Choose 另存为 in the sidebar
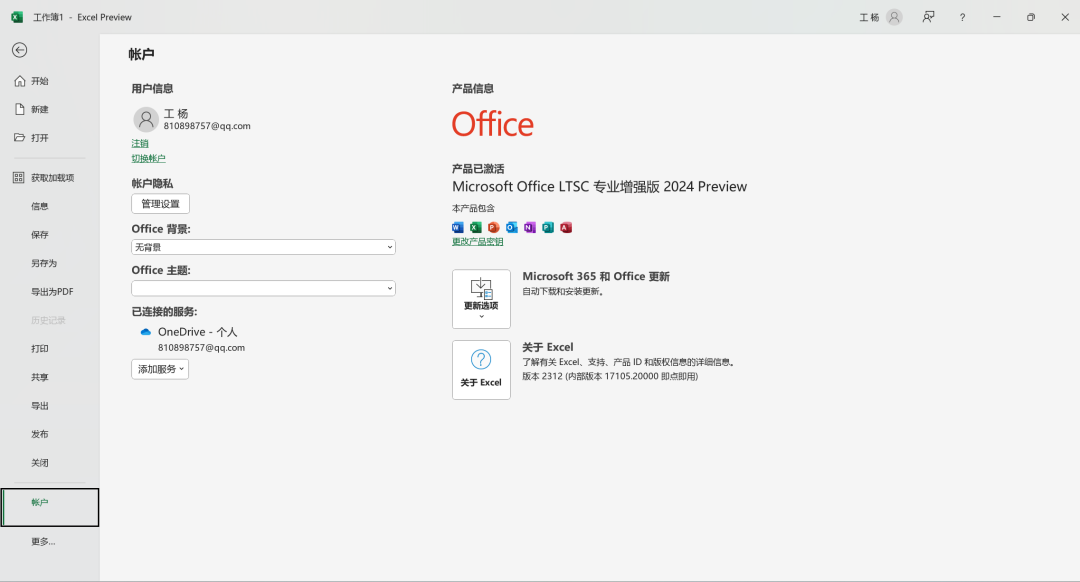This screenshot has width=1080, height=582. click(x=44, y=263)
